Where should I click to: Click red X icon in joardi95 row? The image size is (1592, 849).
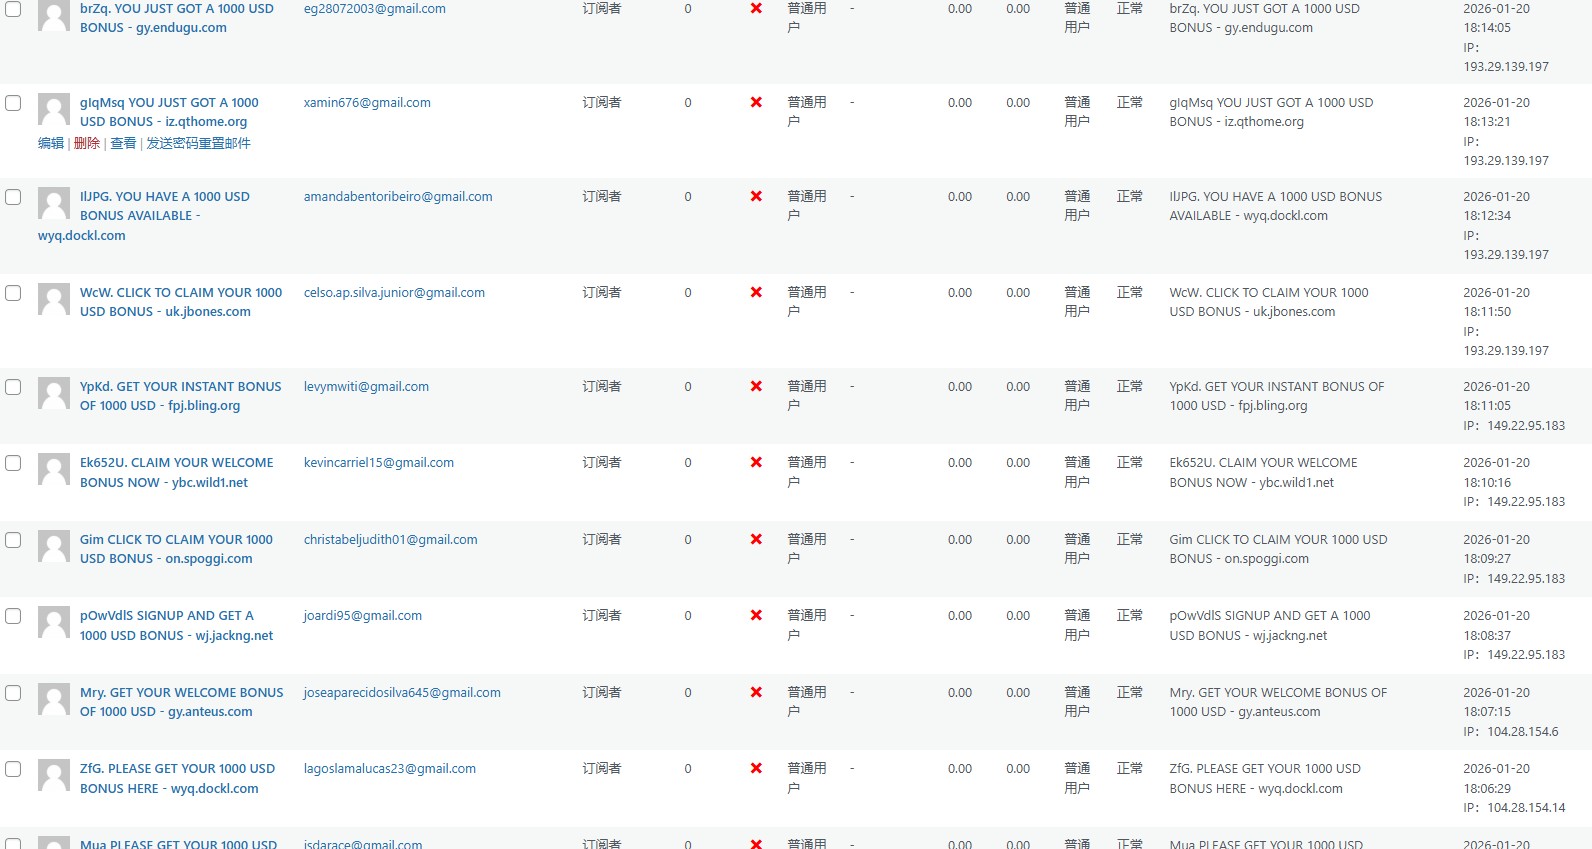756,615
